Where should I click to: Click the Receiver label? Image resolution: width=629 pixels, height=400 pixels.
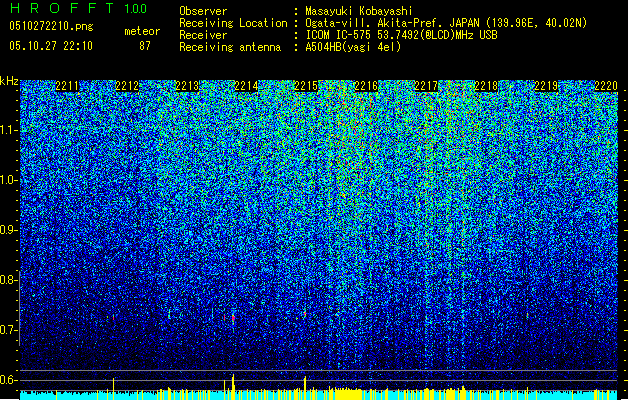(203, 35)
